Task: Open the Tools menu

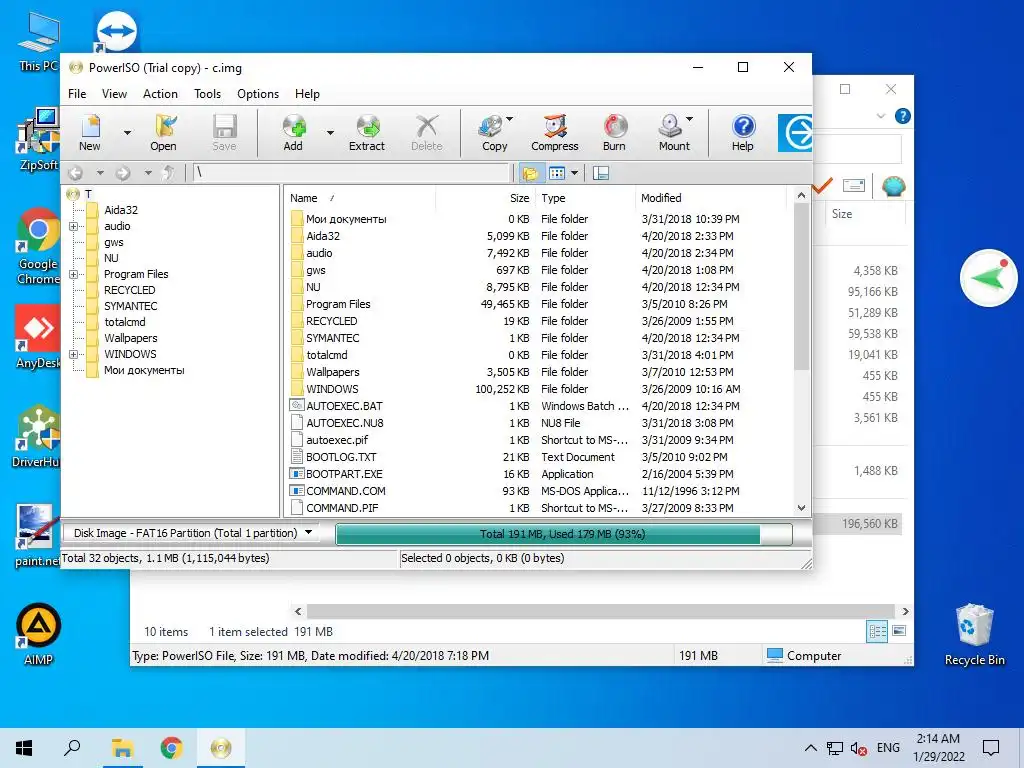Action: pos(208,93)
